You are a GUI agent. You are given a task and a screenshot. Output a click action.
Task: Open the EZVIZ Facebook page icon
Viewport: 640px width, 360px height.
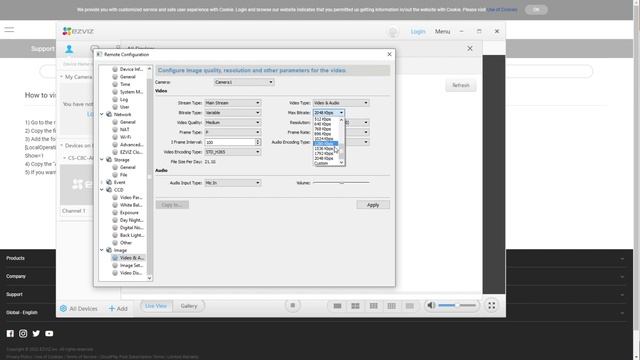pyautogui.click(x=10, y=333)
